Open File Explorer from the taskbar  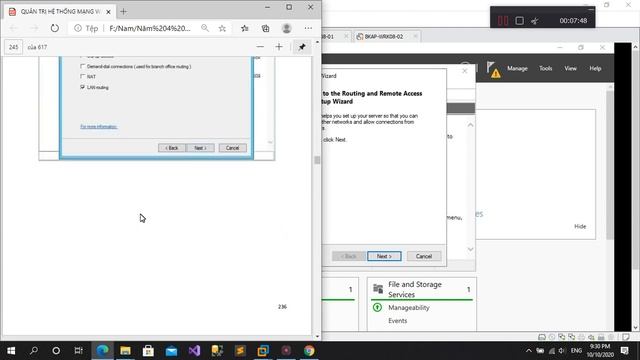pyautogui.click(x=125, y=351)
